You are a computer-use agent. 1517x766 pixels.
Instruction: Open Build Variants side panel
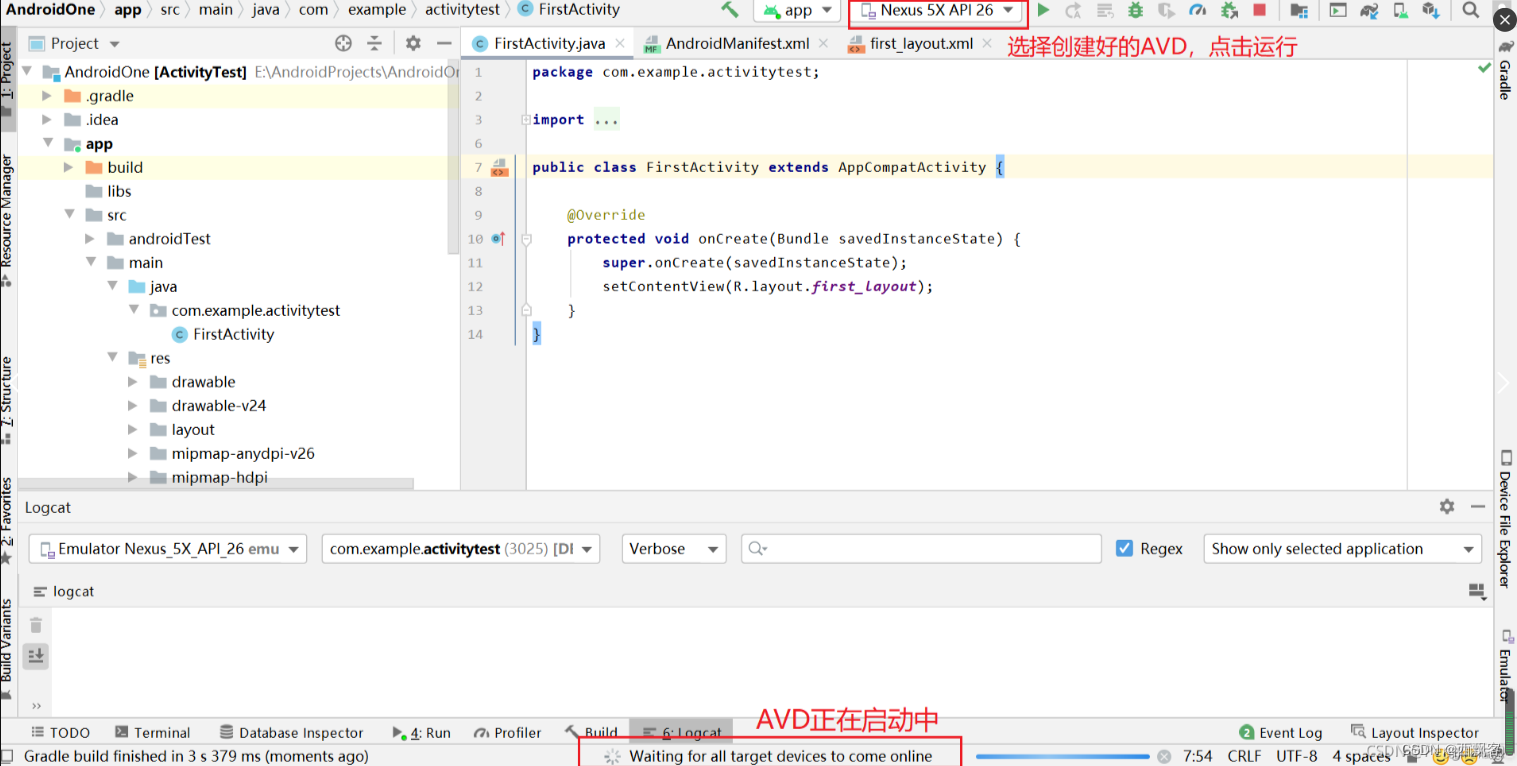[x=7, y=648]
